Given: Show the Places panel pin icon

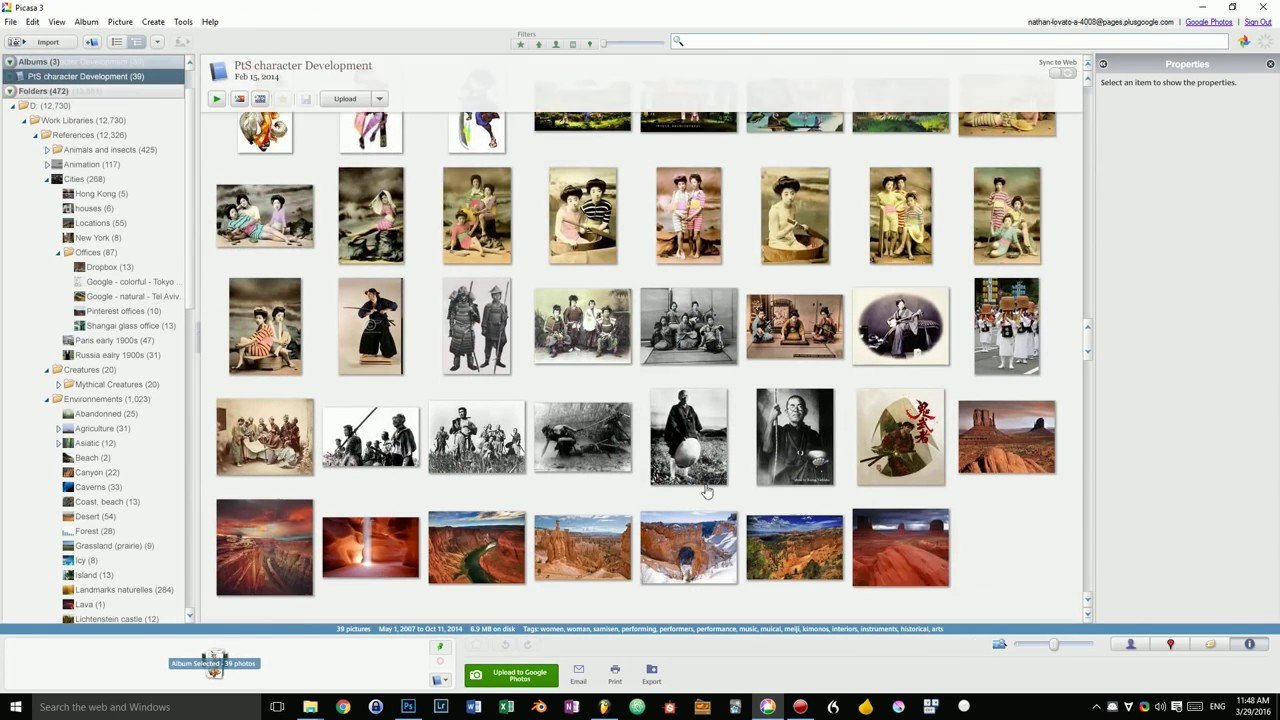Looking at the screenshot, I should [x=1170, y=645].
